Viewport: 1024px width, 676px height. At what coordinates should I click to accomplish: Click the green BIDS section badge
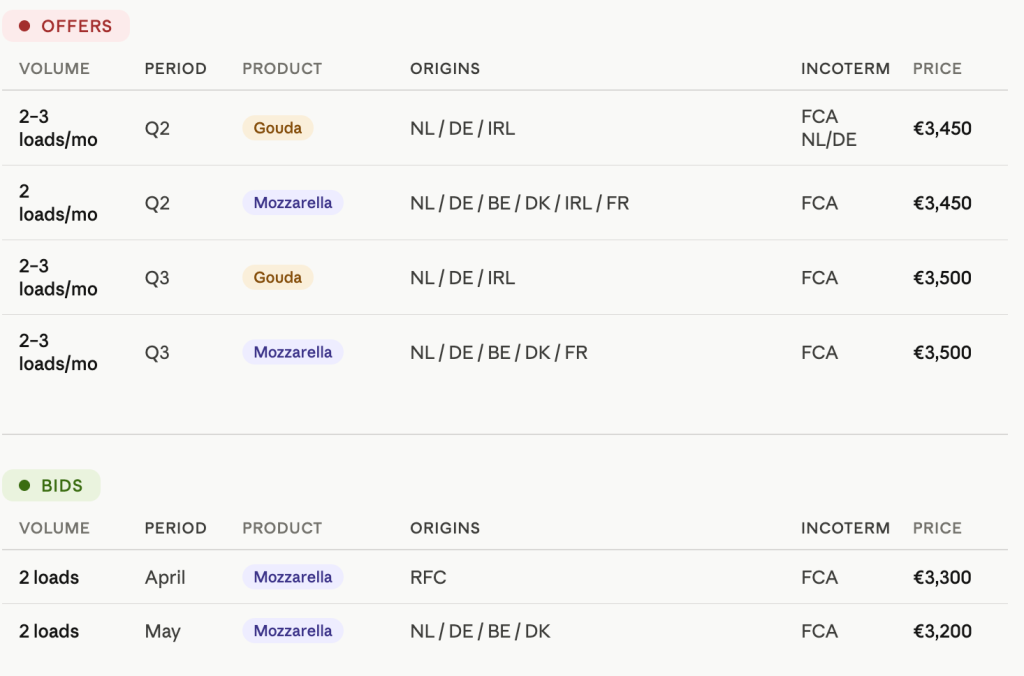coord(52,485)
